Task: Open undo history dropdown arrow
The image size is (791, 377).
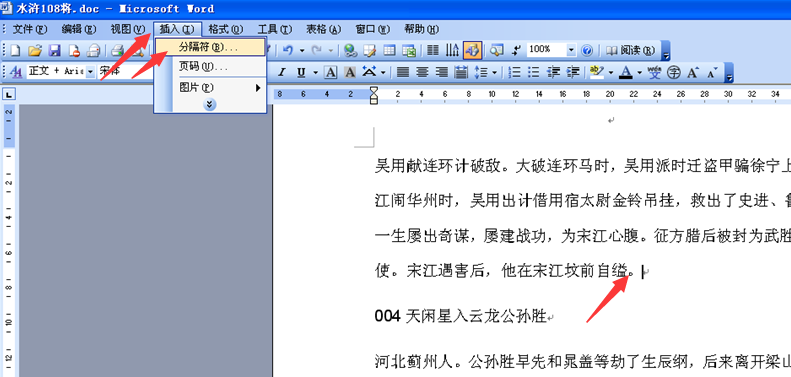Action: coord(302,50)
